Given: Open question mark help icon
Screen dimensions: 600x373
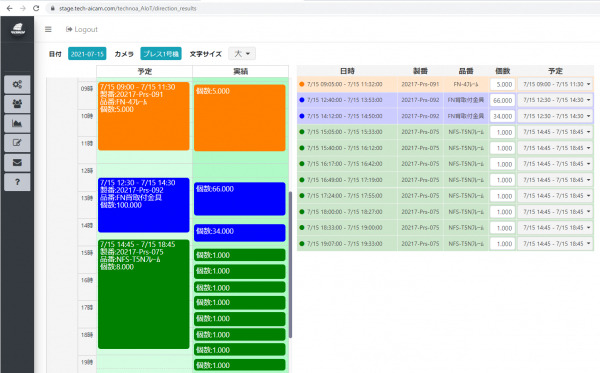Looking at the screenshot, I should pos(17,182).
